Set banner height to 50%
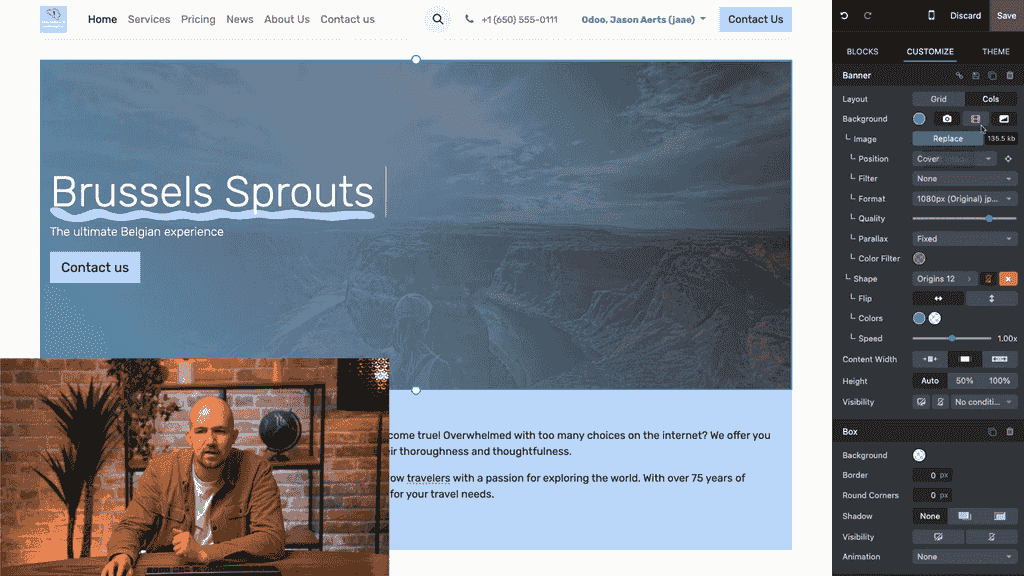 tap(965, 381)
